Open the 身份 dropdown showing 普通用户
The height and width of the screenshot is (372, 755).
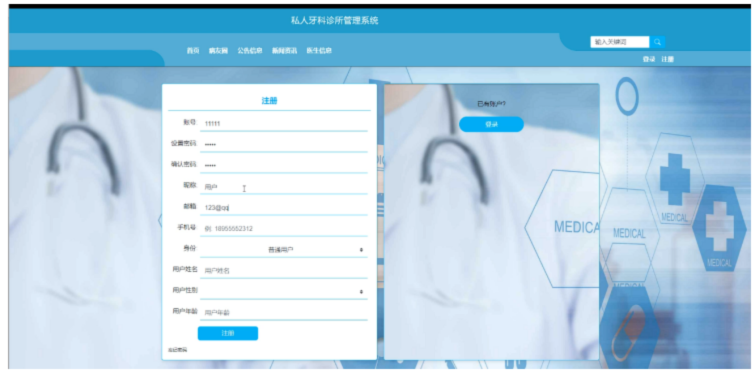click(284, 250)
